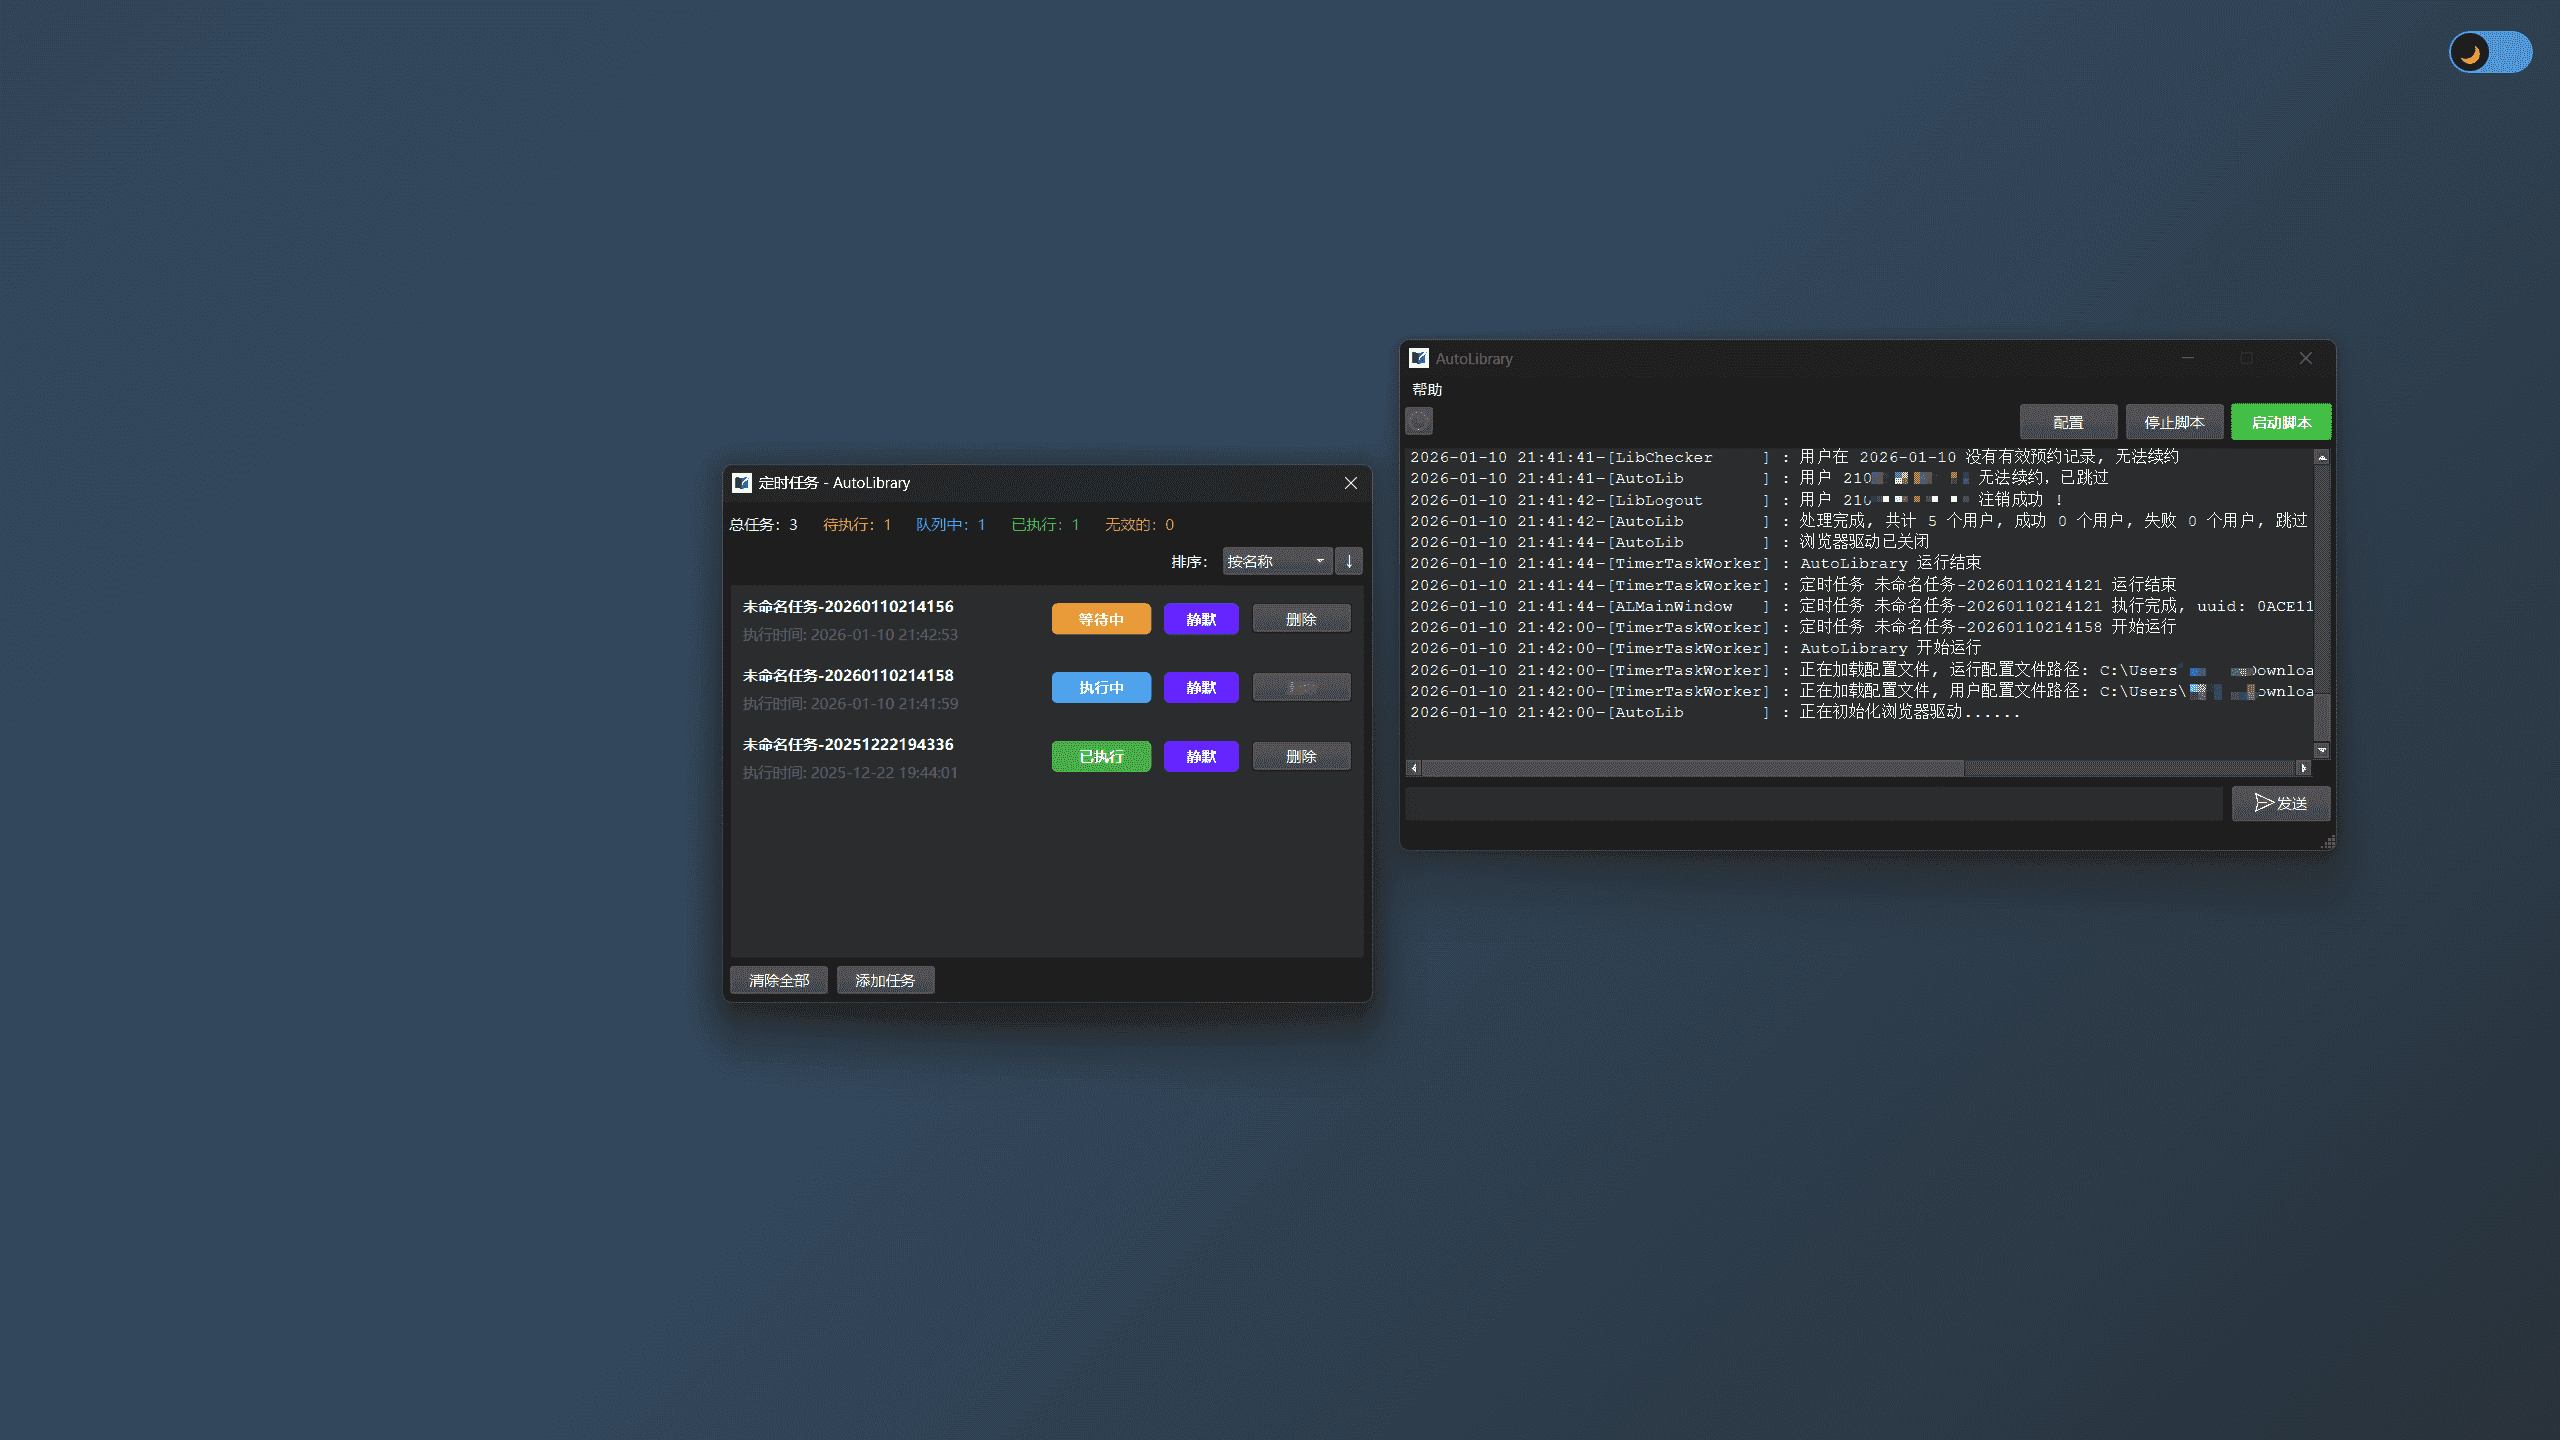Open the 按名称 sort dropdown
Viewport: 2560px width, 1440px height.
tap(1276, 561)
